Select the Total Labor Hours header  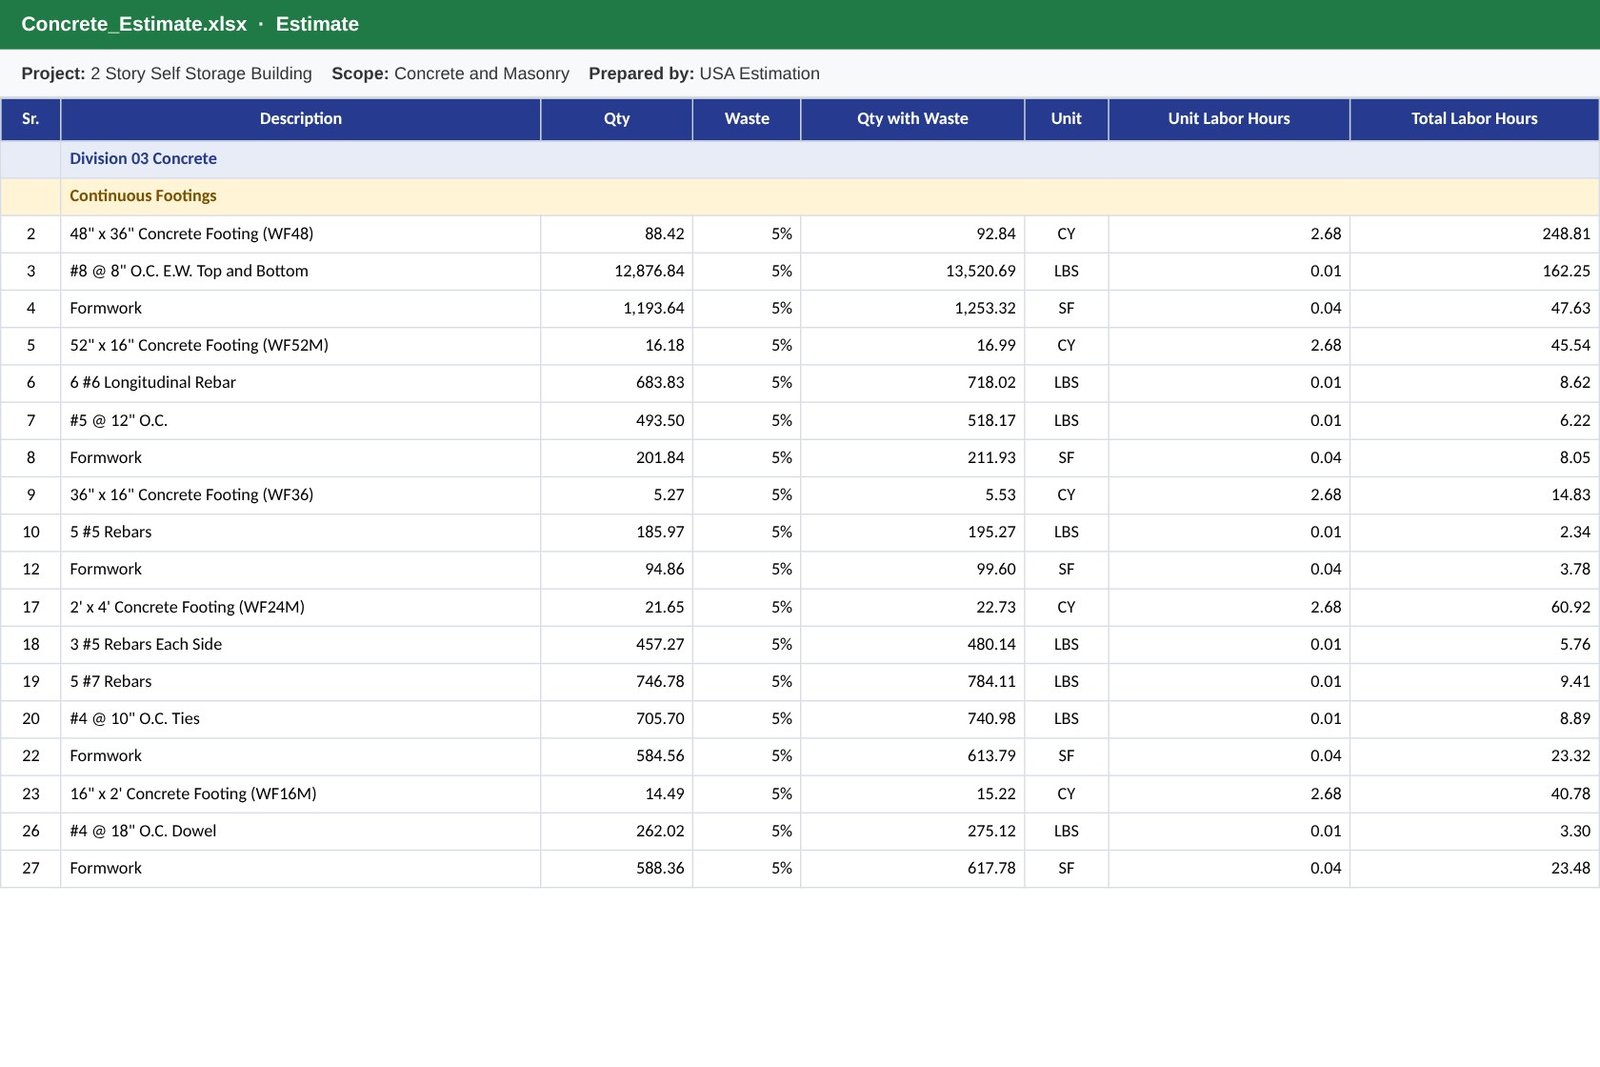point(1474,119)
